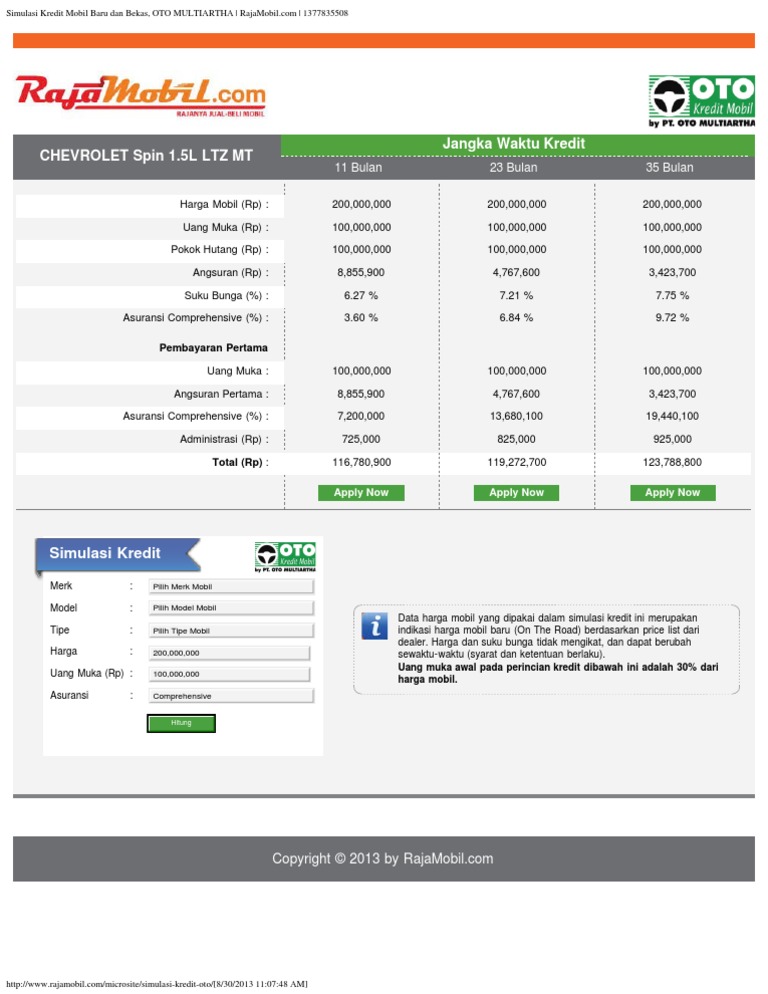Apply Now for 35 Bulan plan
The width and height of the screenshot is (768, 994).
point(672,493)
